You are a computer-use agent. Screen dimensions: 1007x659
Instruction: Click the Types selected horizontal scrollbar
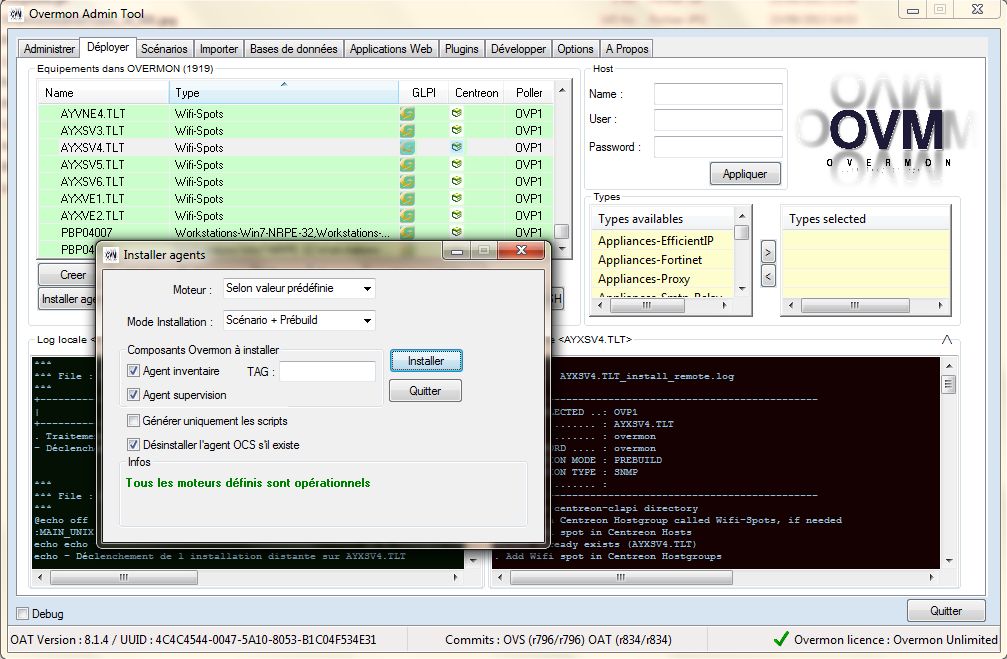[x=864, y=306]
